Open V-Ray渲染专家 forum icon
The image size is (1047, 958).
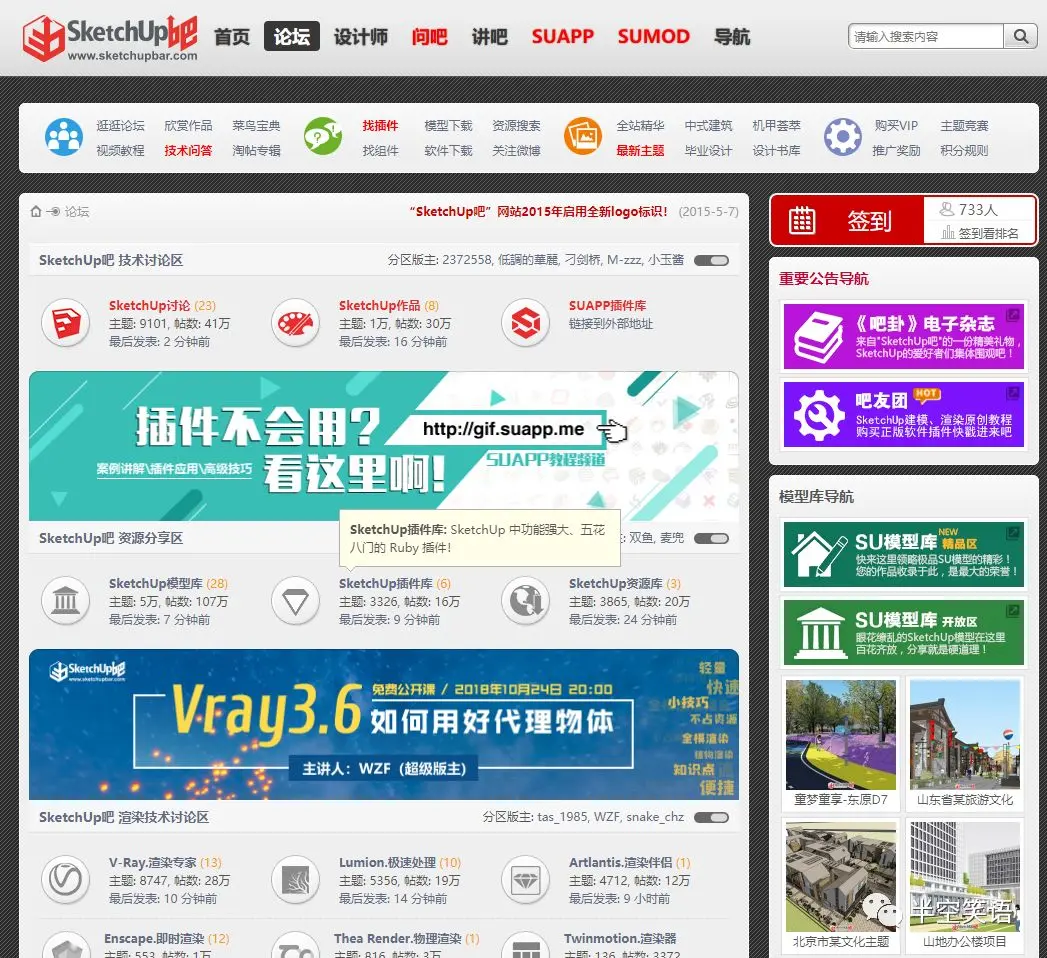coord(65,880)
